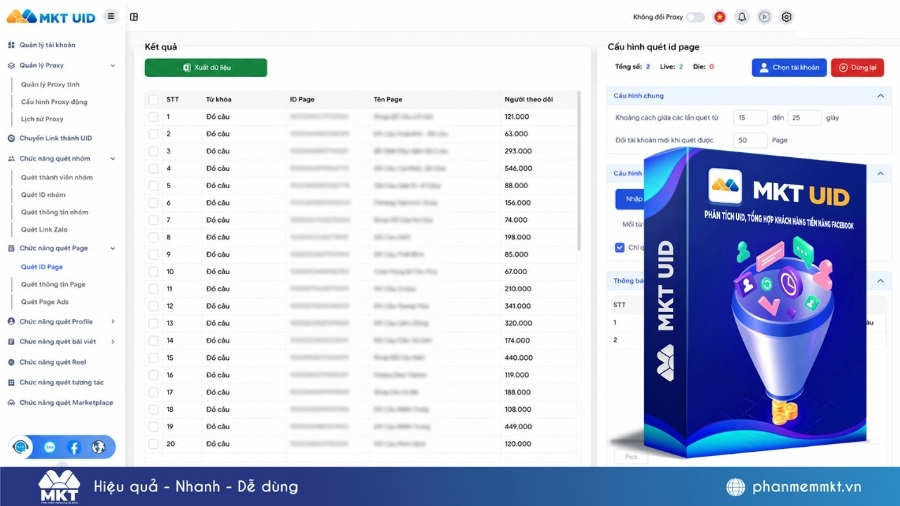Viewport: 900px width, 506px height.
Task: Tick the checkbox for row 20
Action: point(153,444)
